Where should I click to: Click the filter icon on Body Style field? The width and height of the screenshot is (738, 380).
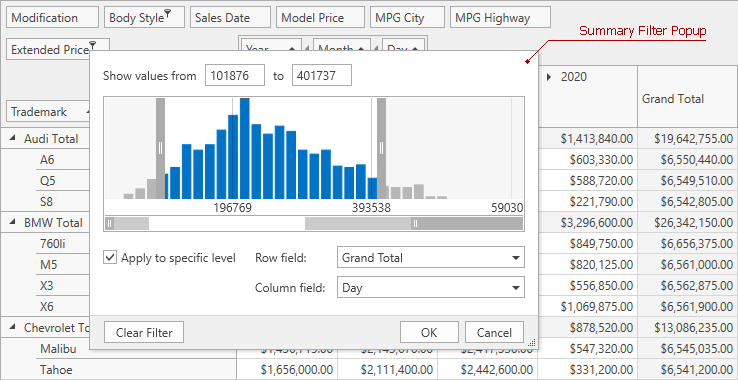click(x=168, y=13)
